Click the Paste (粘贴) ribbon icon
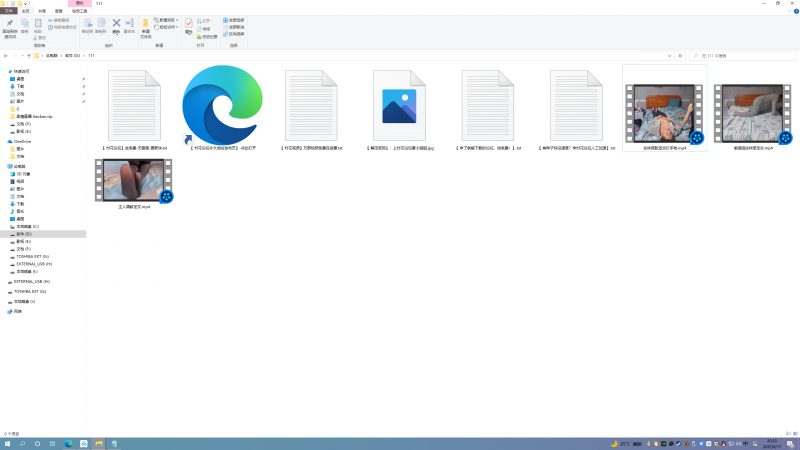The width and height of the screenshot is (800, 450). click(x=38, y=24)
